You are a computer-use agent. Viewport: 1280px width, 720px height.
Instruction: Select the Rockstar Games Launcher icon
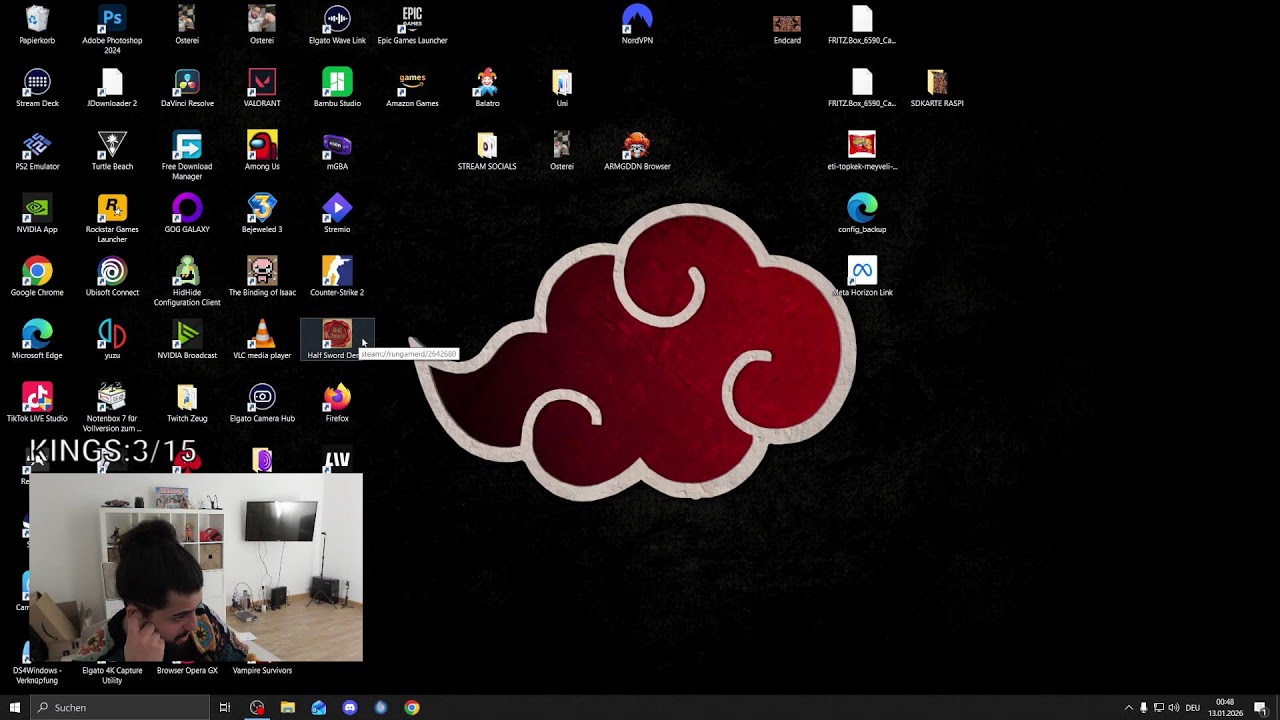[x=112, y=219]
